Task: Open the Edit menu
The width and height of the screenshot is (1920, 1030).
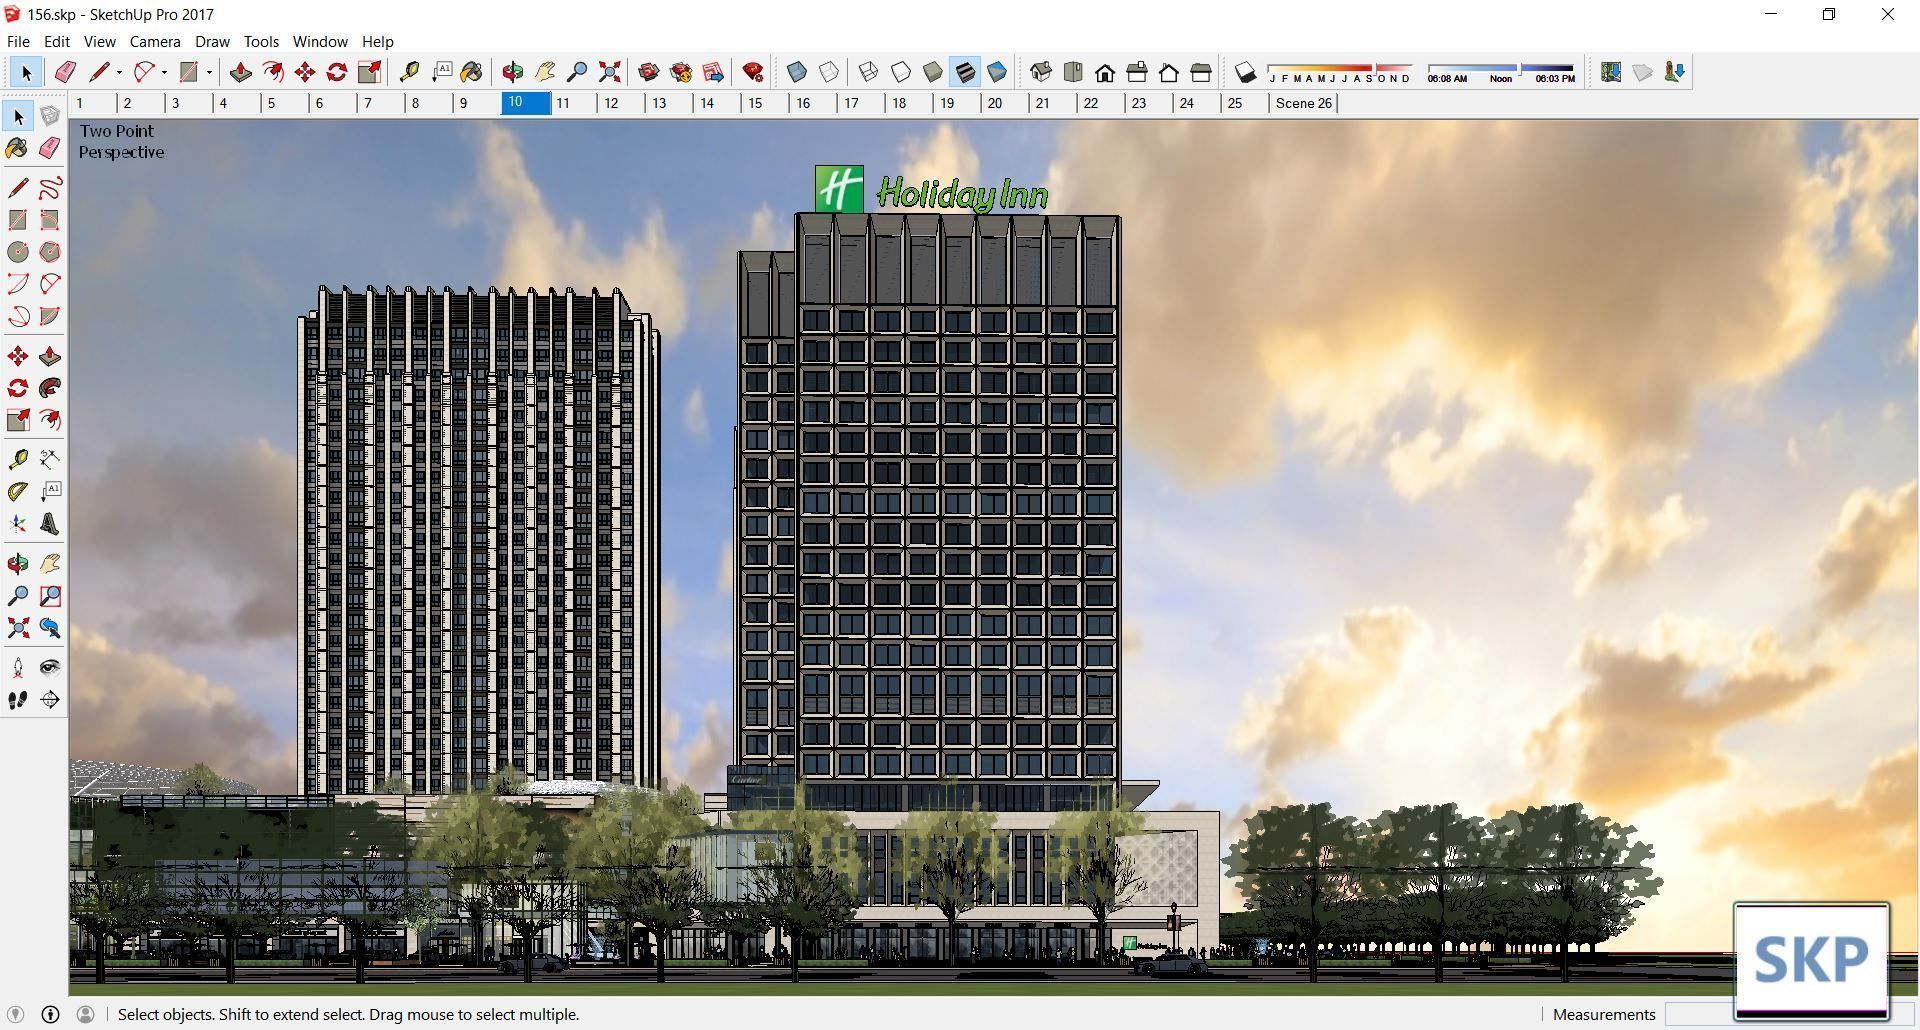Action: [x=57, y=42]
